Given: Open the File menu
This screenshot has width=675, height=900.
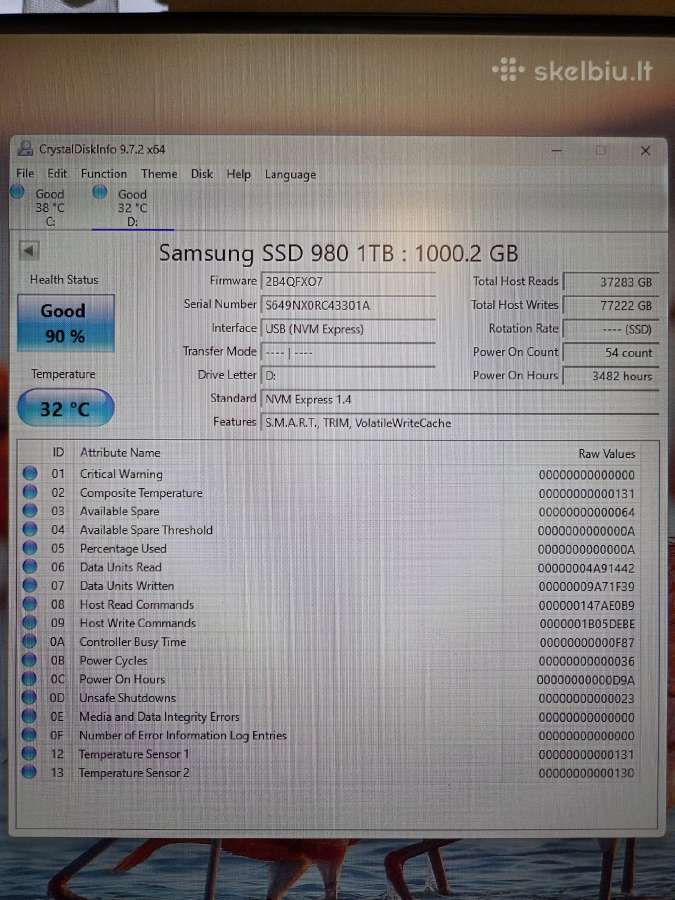Looking at the screenshot, I should coord(25,173).
